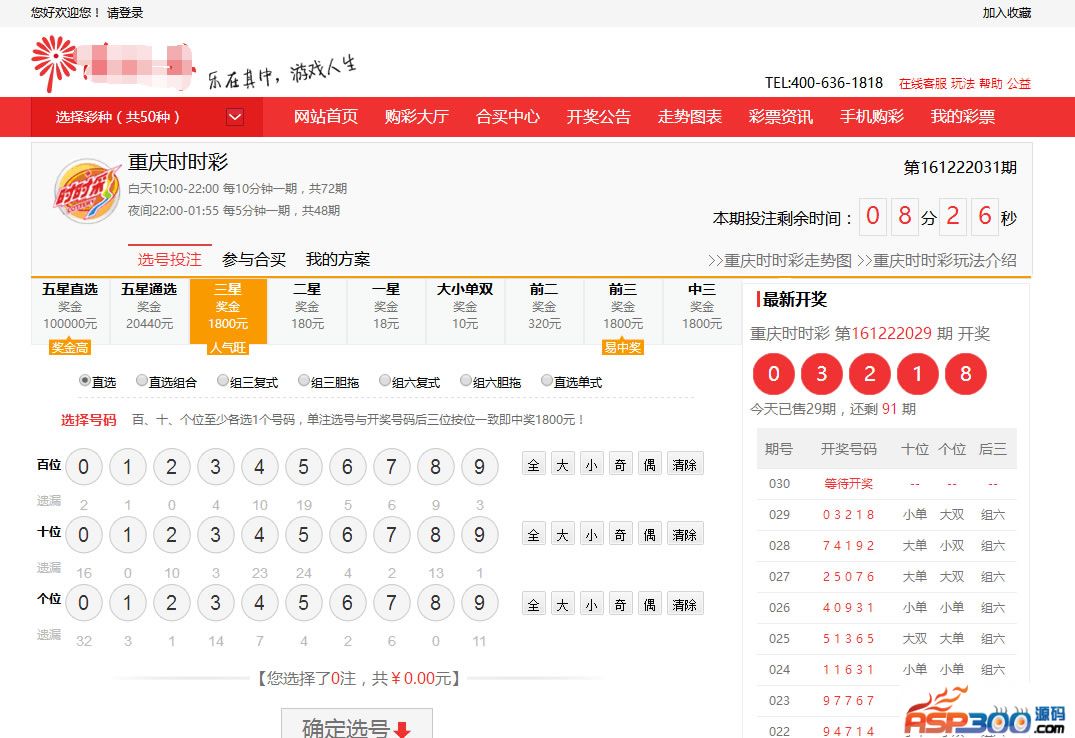This screenshot has height=738, width=1075.
Task: Click the first red result ball 0
Action: click(x=773, y=374)
